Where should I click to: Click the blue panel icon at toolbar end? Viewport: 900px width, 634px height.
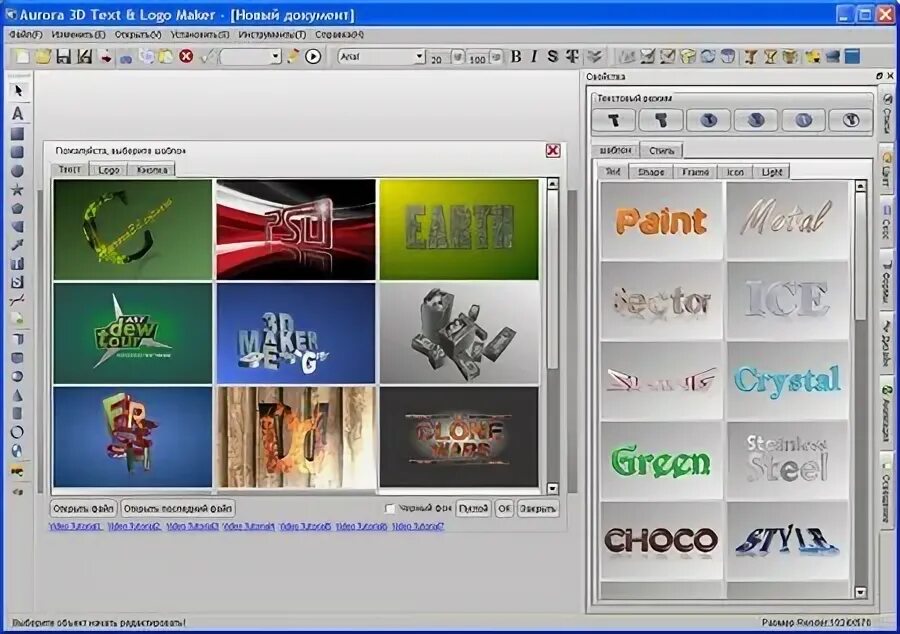tap(853, 56)
